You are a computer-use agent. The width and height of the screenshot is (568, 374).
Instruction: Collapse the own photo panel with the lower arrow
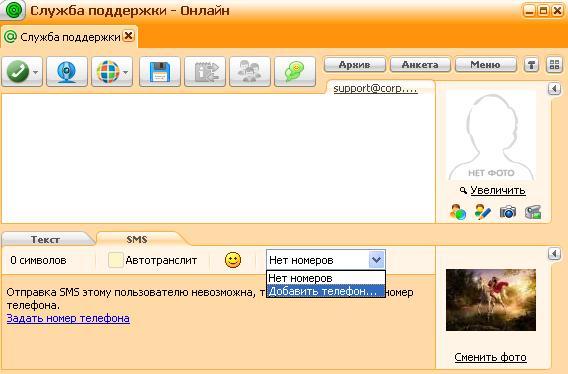click(554, 254)
